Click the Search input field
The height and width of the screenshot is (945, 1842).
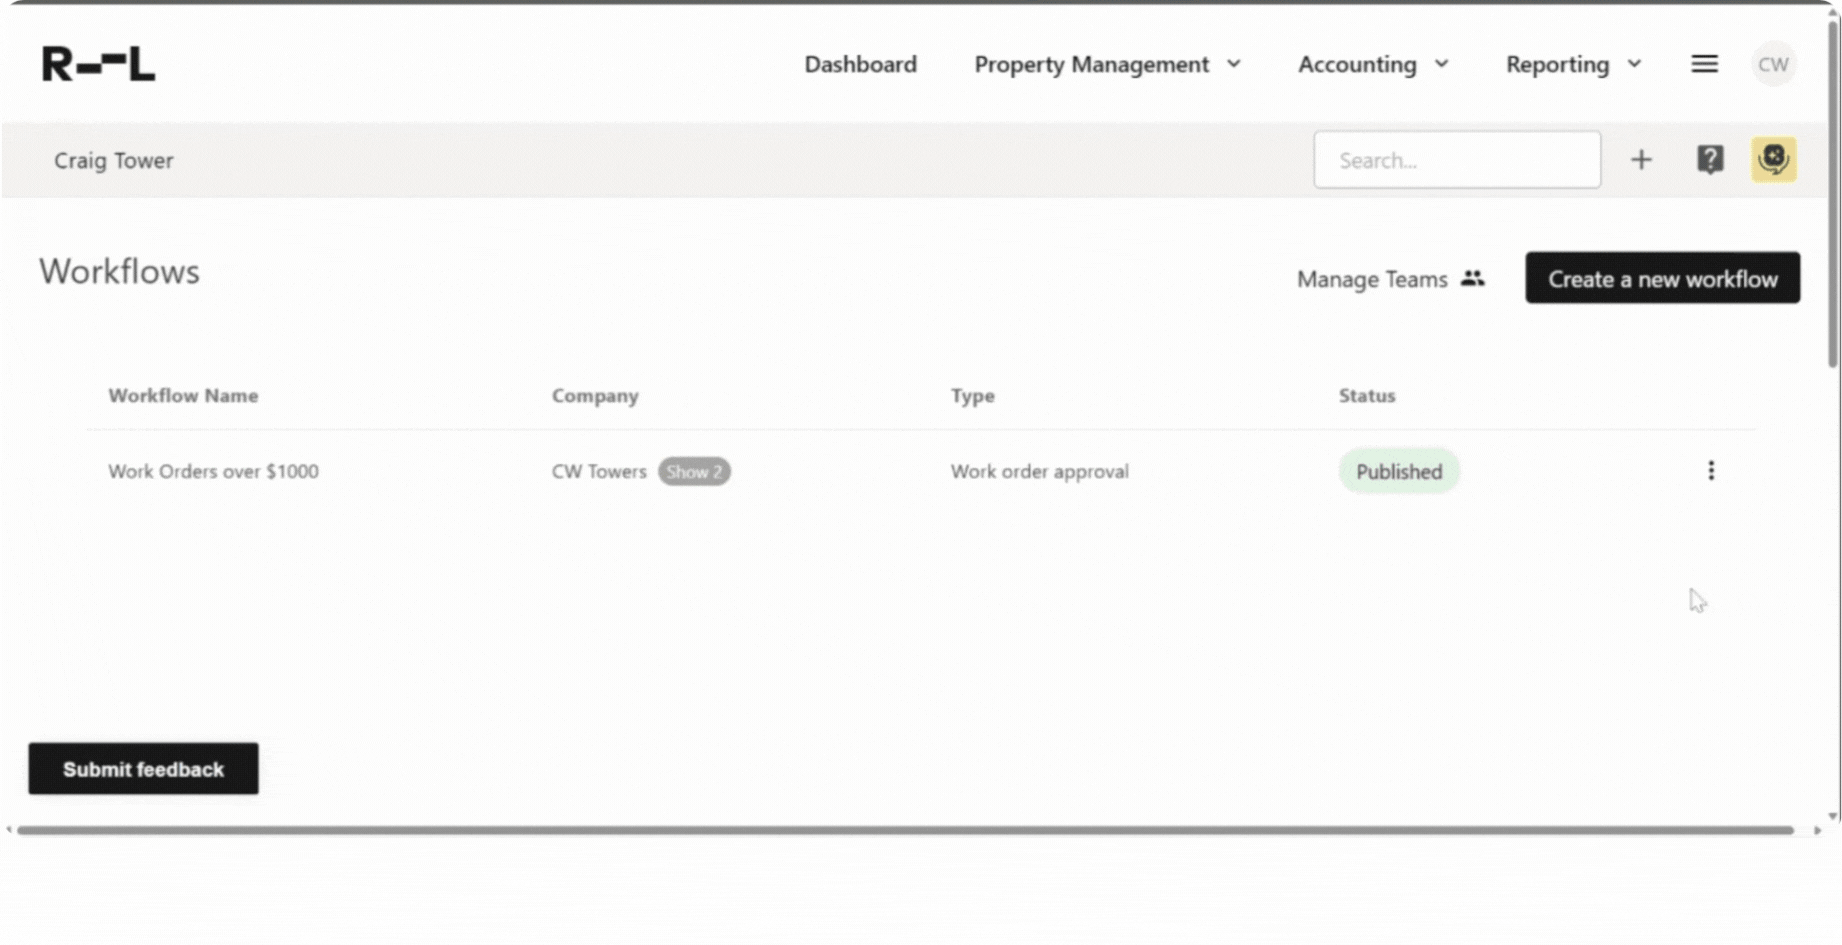pos(1457,159)
